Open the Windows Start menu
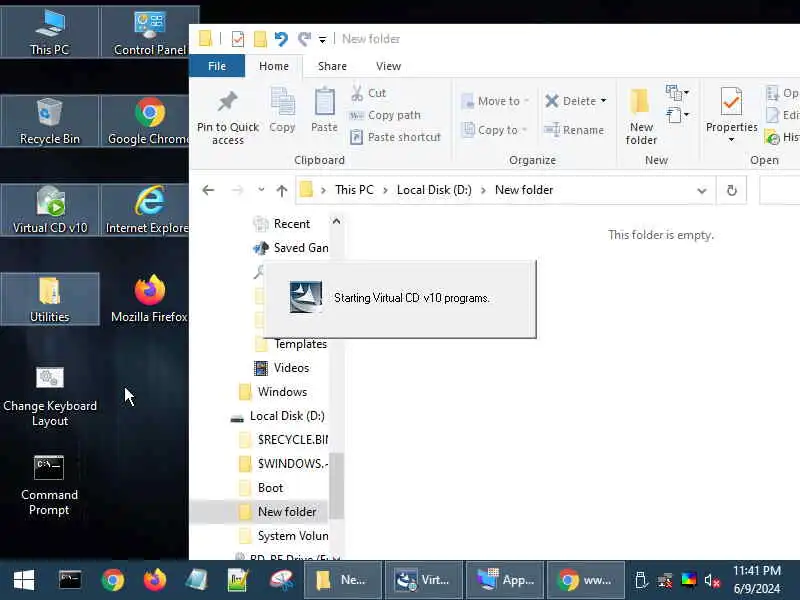The height and width of the screenshot is (600, 800). pyautogui.click(x=24, y=580)
